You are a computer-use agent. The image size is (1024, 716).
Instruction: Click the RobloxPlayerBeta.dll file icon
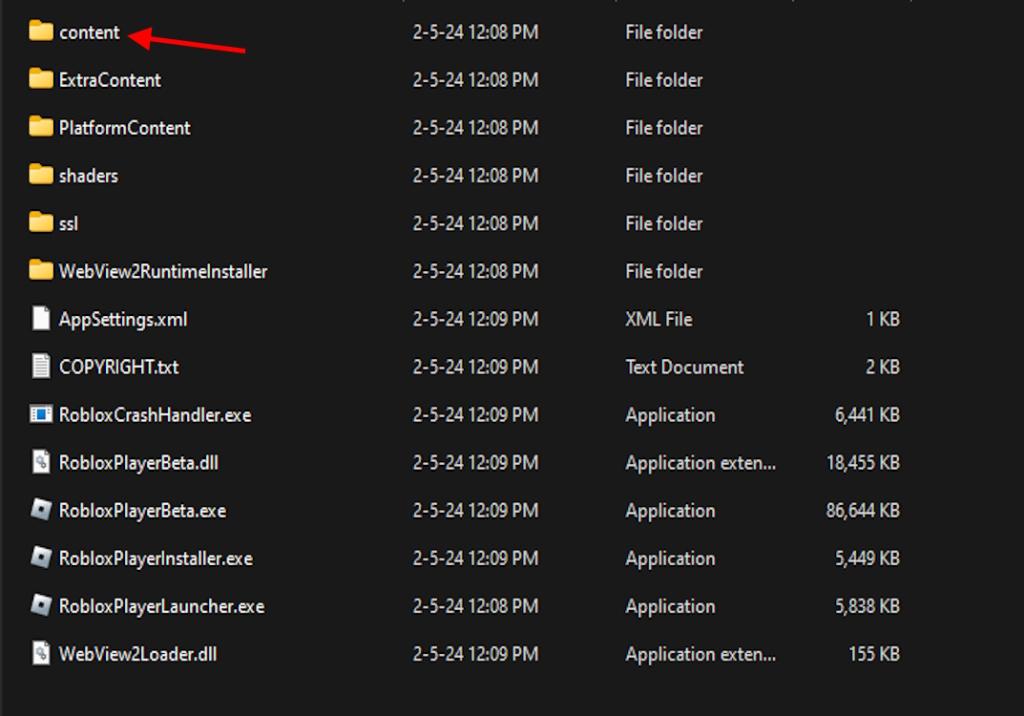(41, 463)
